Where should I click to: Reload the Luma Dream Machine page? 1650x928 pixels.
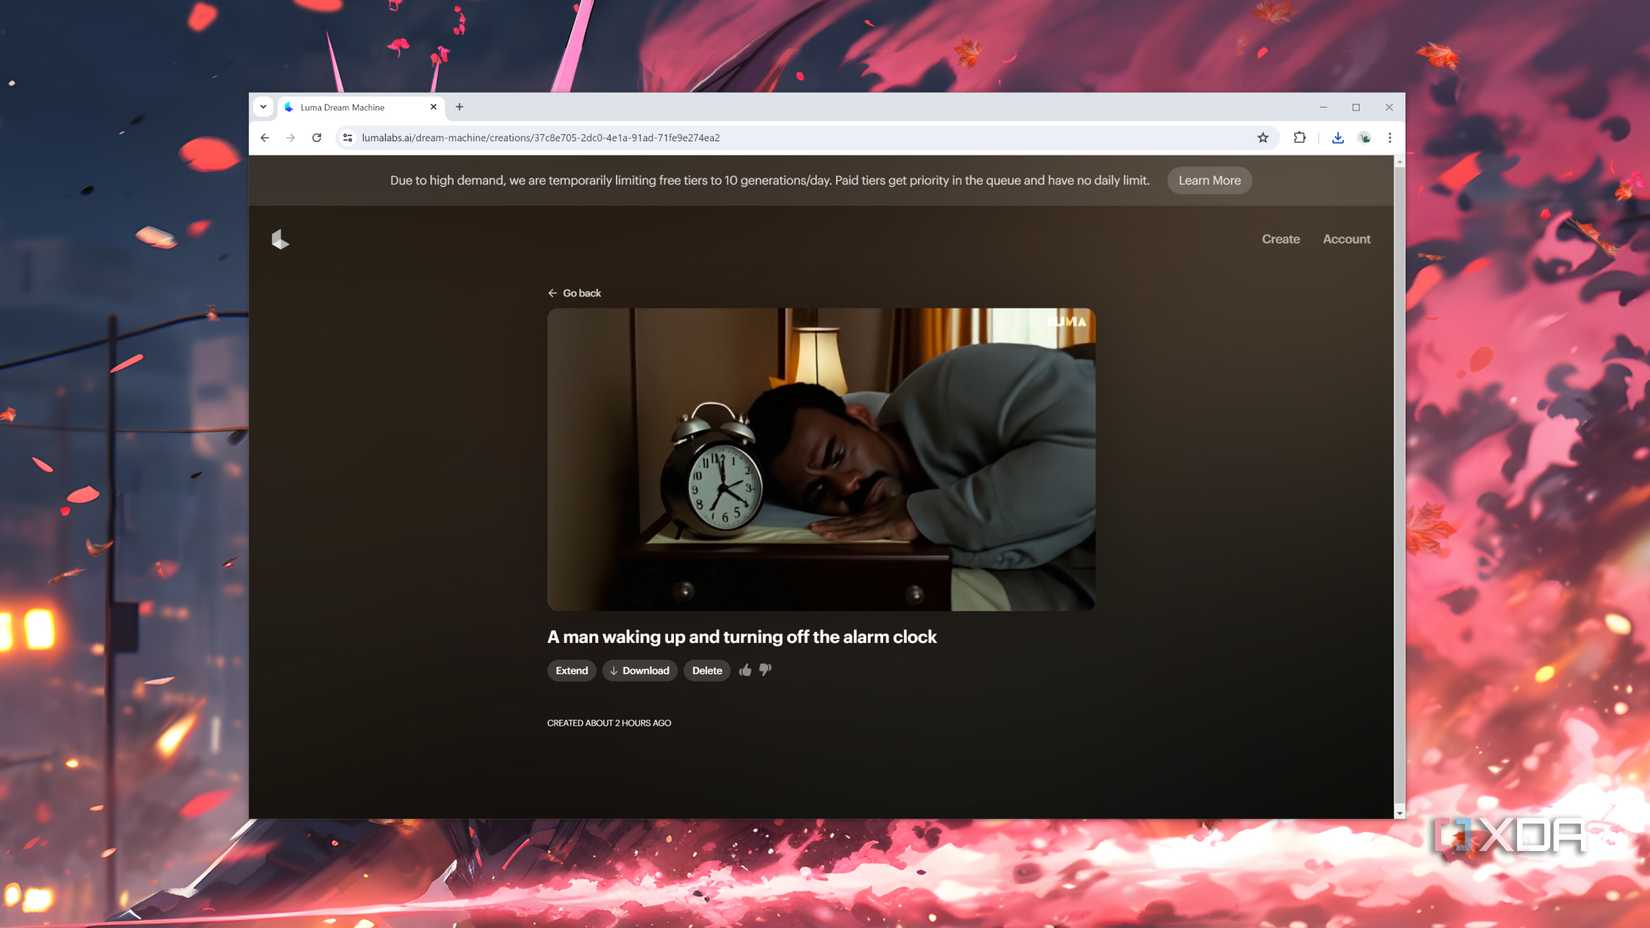[x=317, y=138]
